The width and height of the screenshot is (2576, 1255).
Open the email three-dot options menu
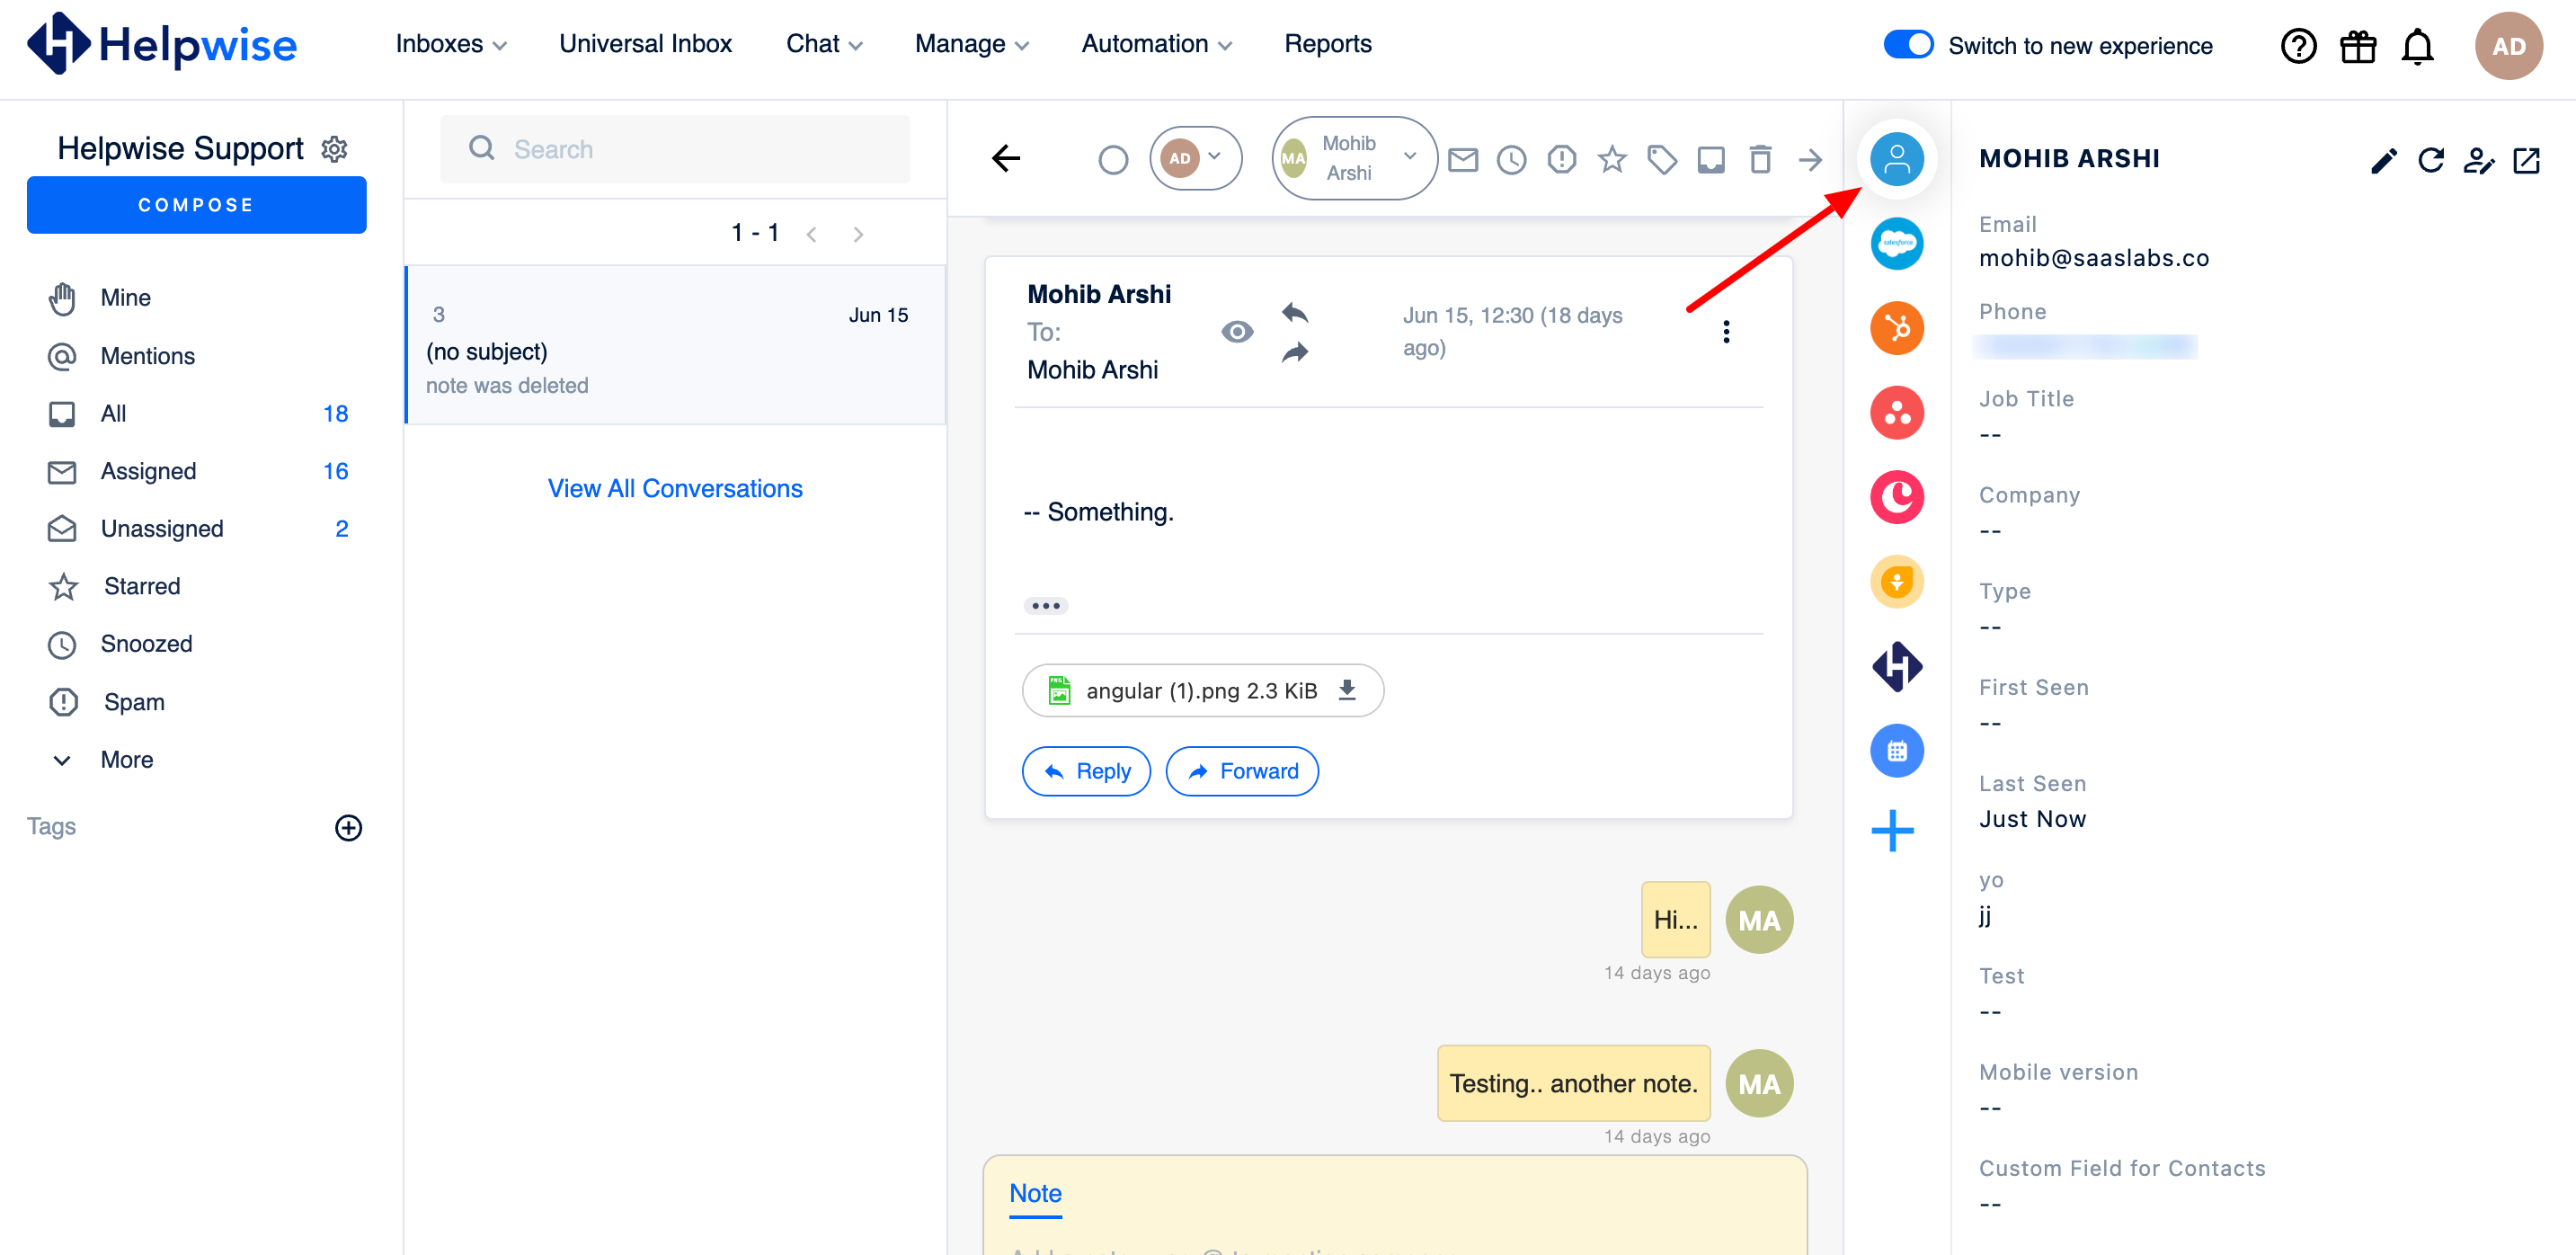[1726, 332]
